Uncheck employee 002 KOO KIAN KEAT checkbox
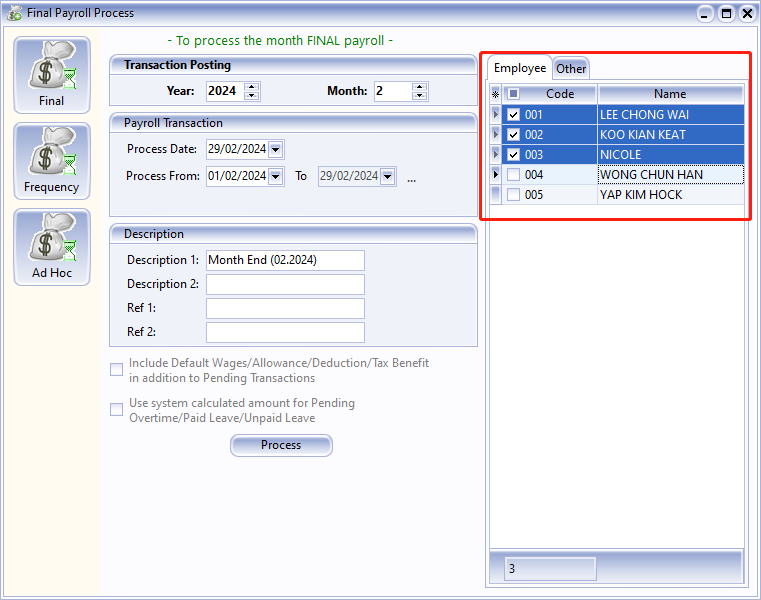This screenshot has width=761, height=600. click(x=513, y=135)
